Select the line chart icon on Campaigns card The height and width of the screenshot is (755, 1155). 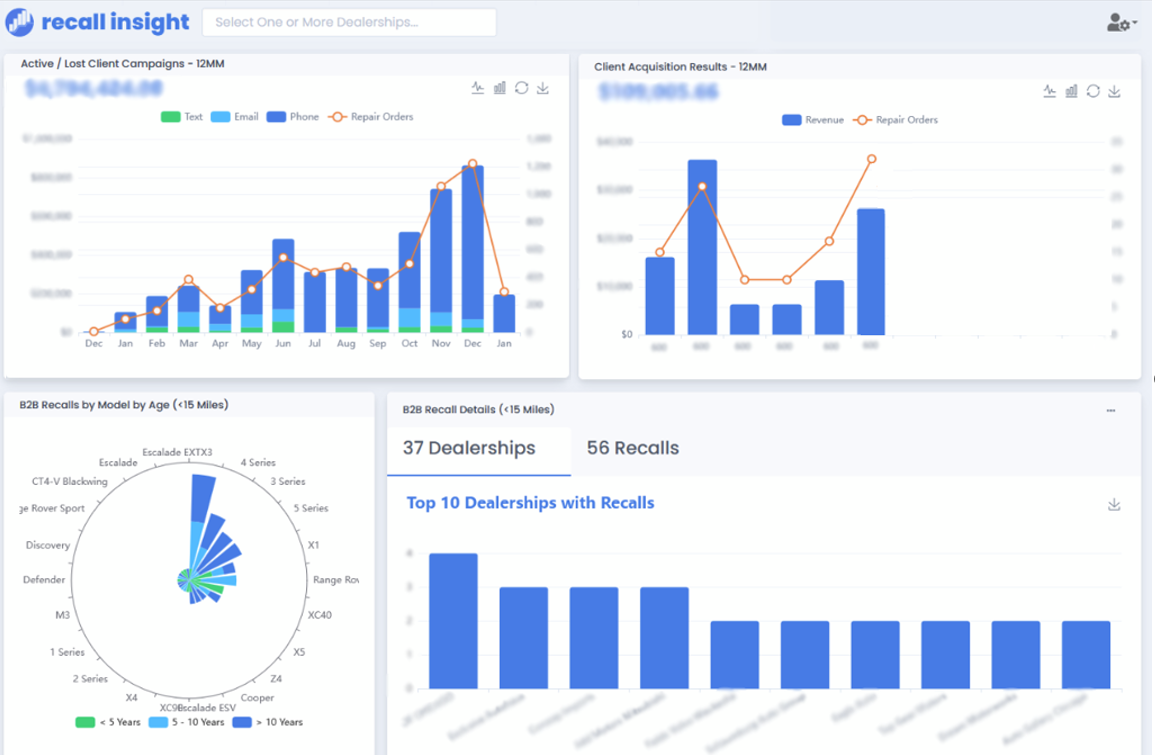coord(477,88)
